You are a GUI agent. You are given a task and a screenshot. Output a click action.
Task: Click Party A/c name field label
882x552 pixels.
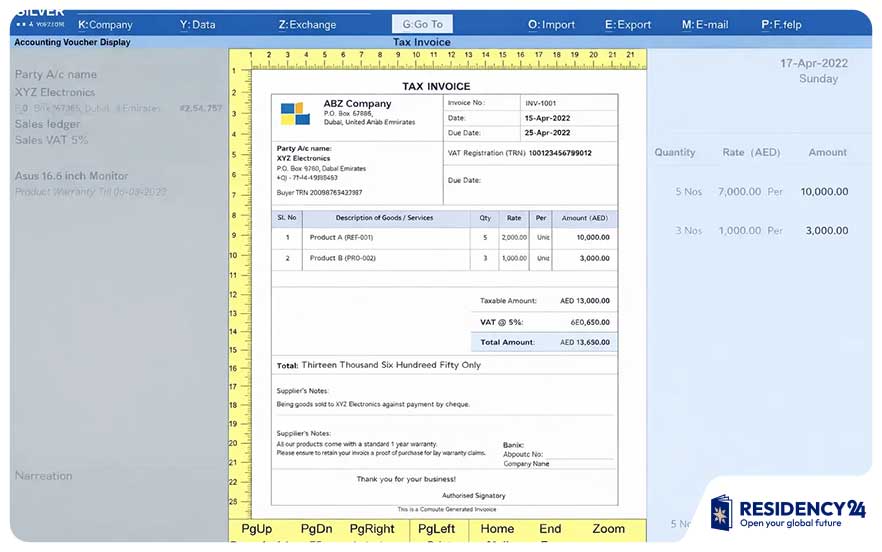click(x=56, y=75)
